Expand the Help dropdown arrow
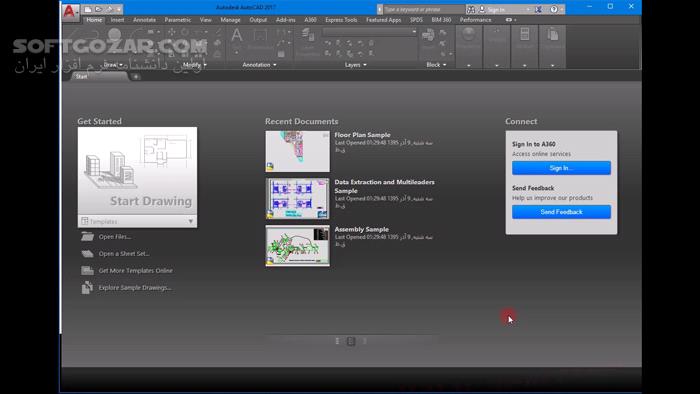700x394 pixels. tap(562, 9)
